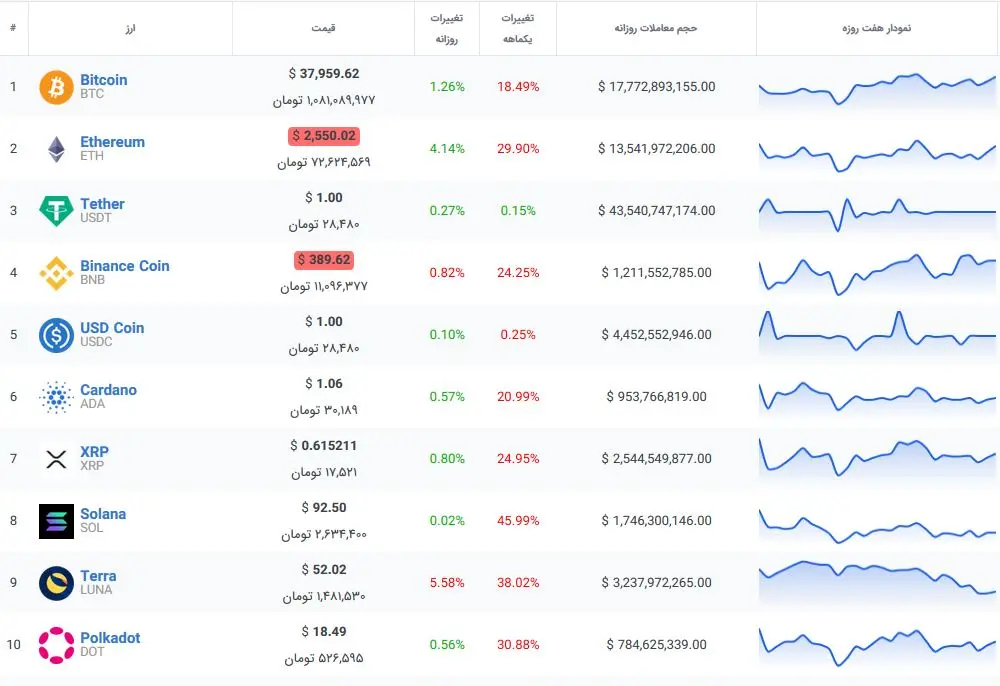Sort by the قیمت price column header

pyautogui.click(x=323, y=28)
